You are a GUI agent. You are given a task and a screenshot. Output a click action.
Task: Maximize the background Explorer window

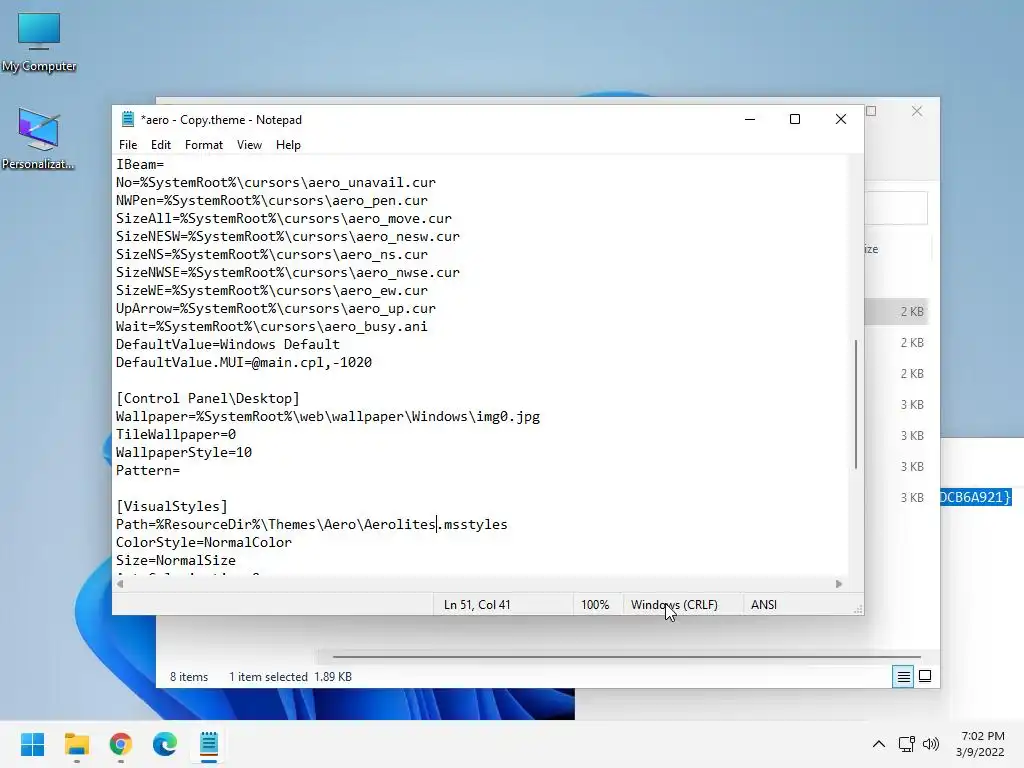pos(871,111)
